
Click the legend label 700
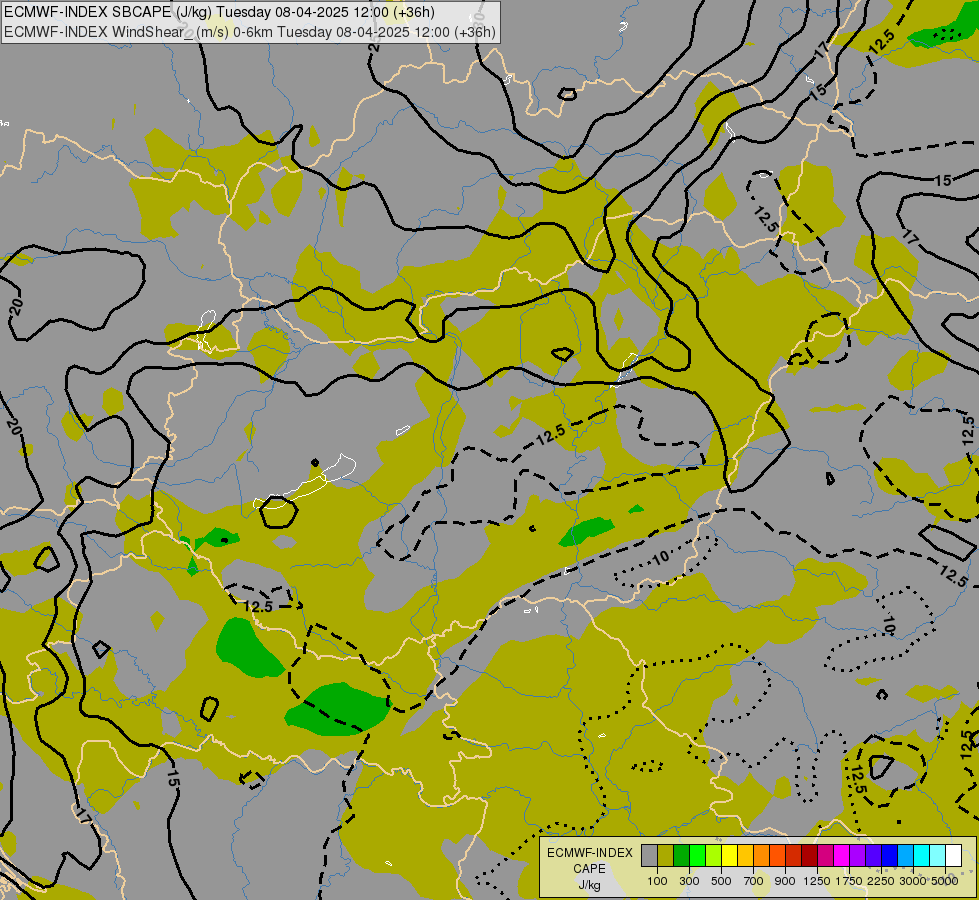click(x=754, y=881)
